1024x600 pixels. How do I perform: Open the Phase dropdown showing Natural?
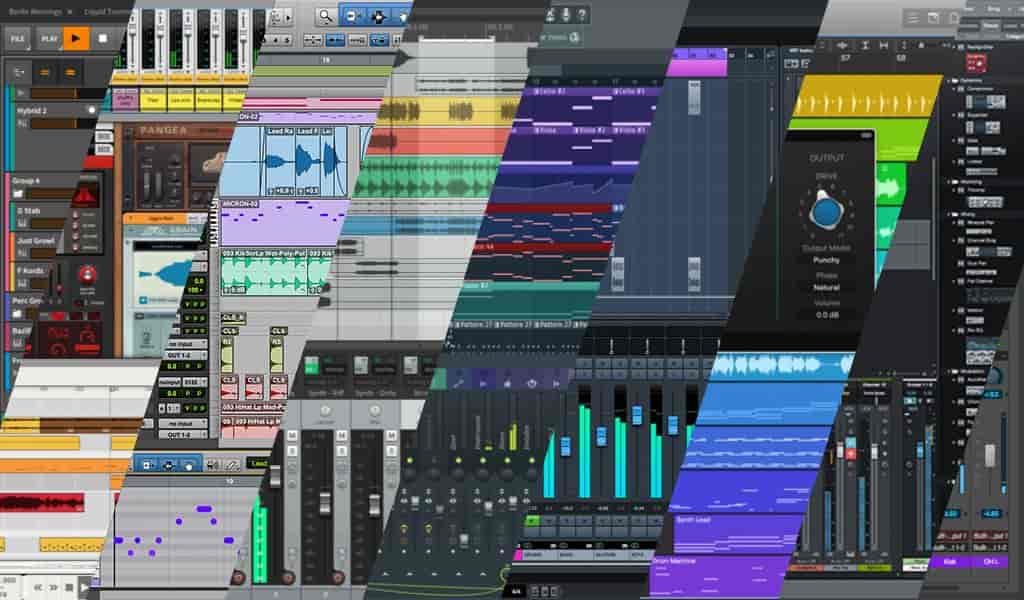point(828,285)
